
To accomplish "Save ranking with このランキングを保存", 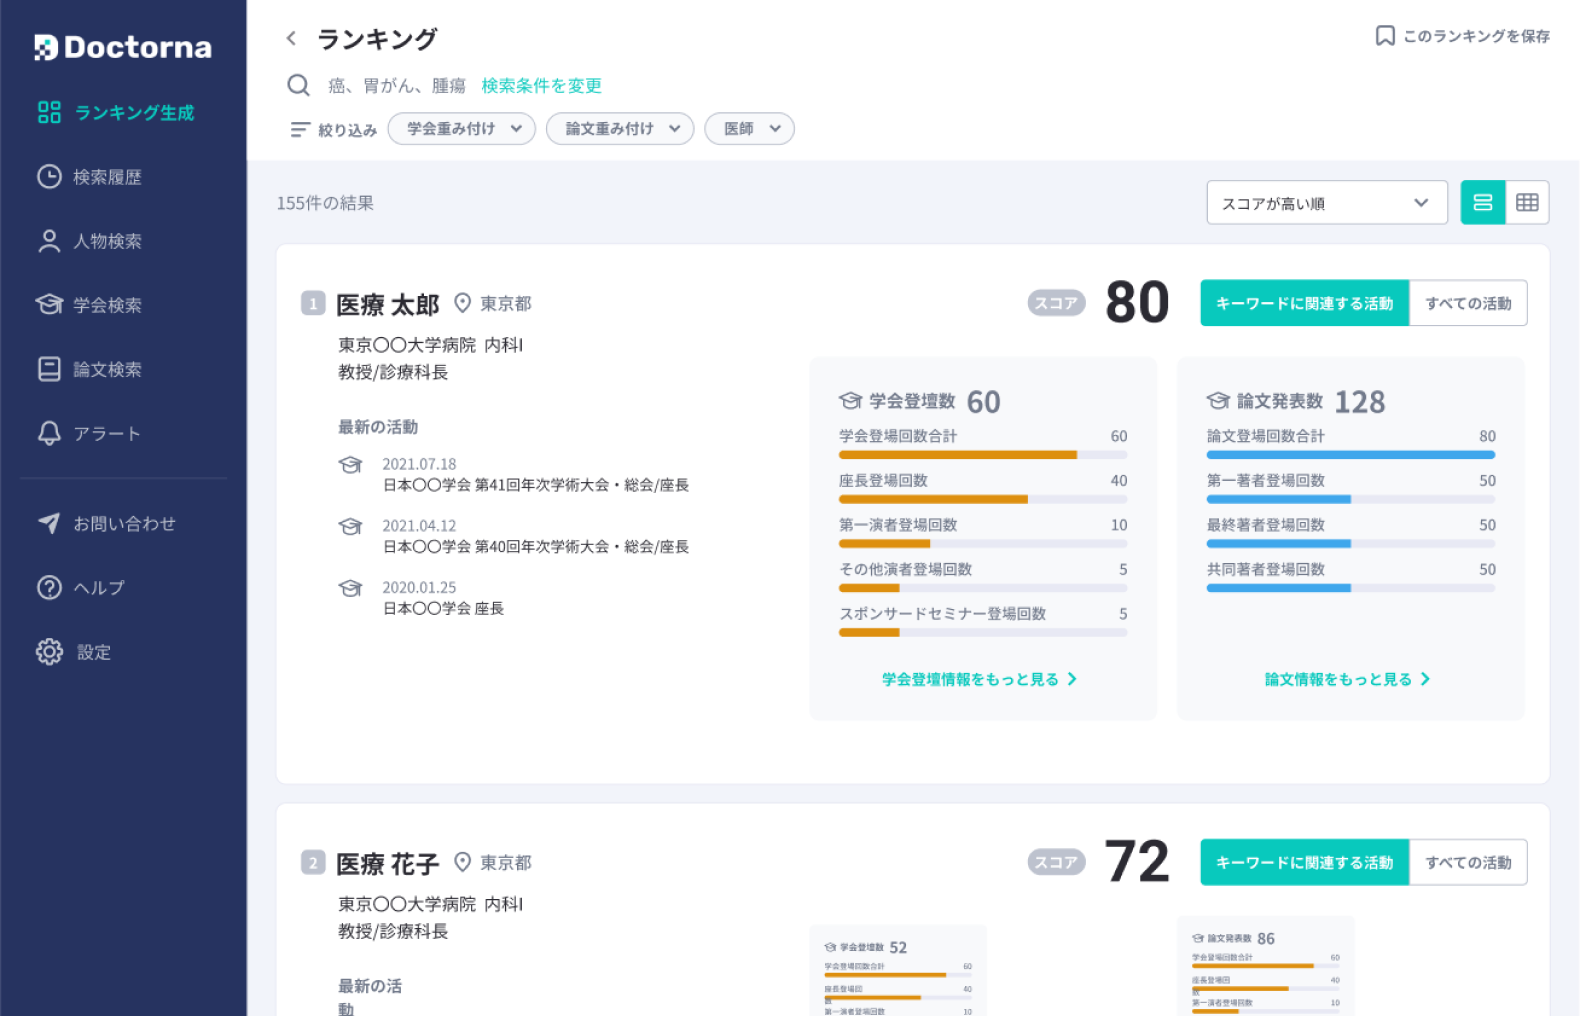I will [1463, 36].
